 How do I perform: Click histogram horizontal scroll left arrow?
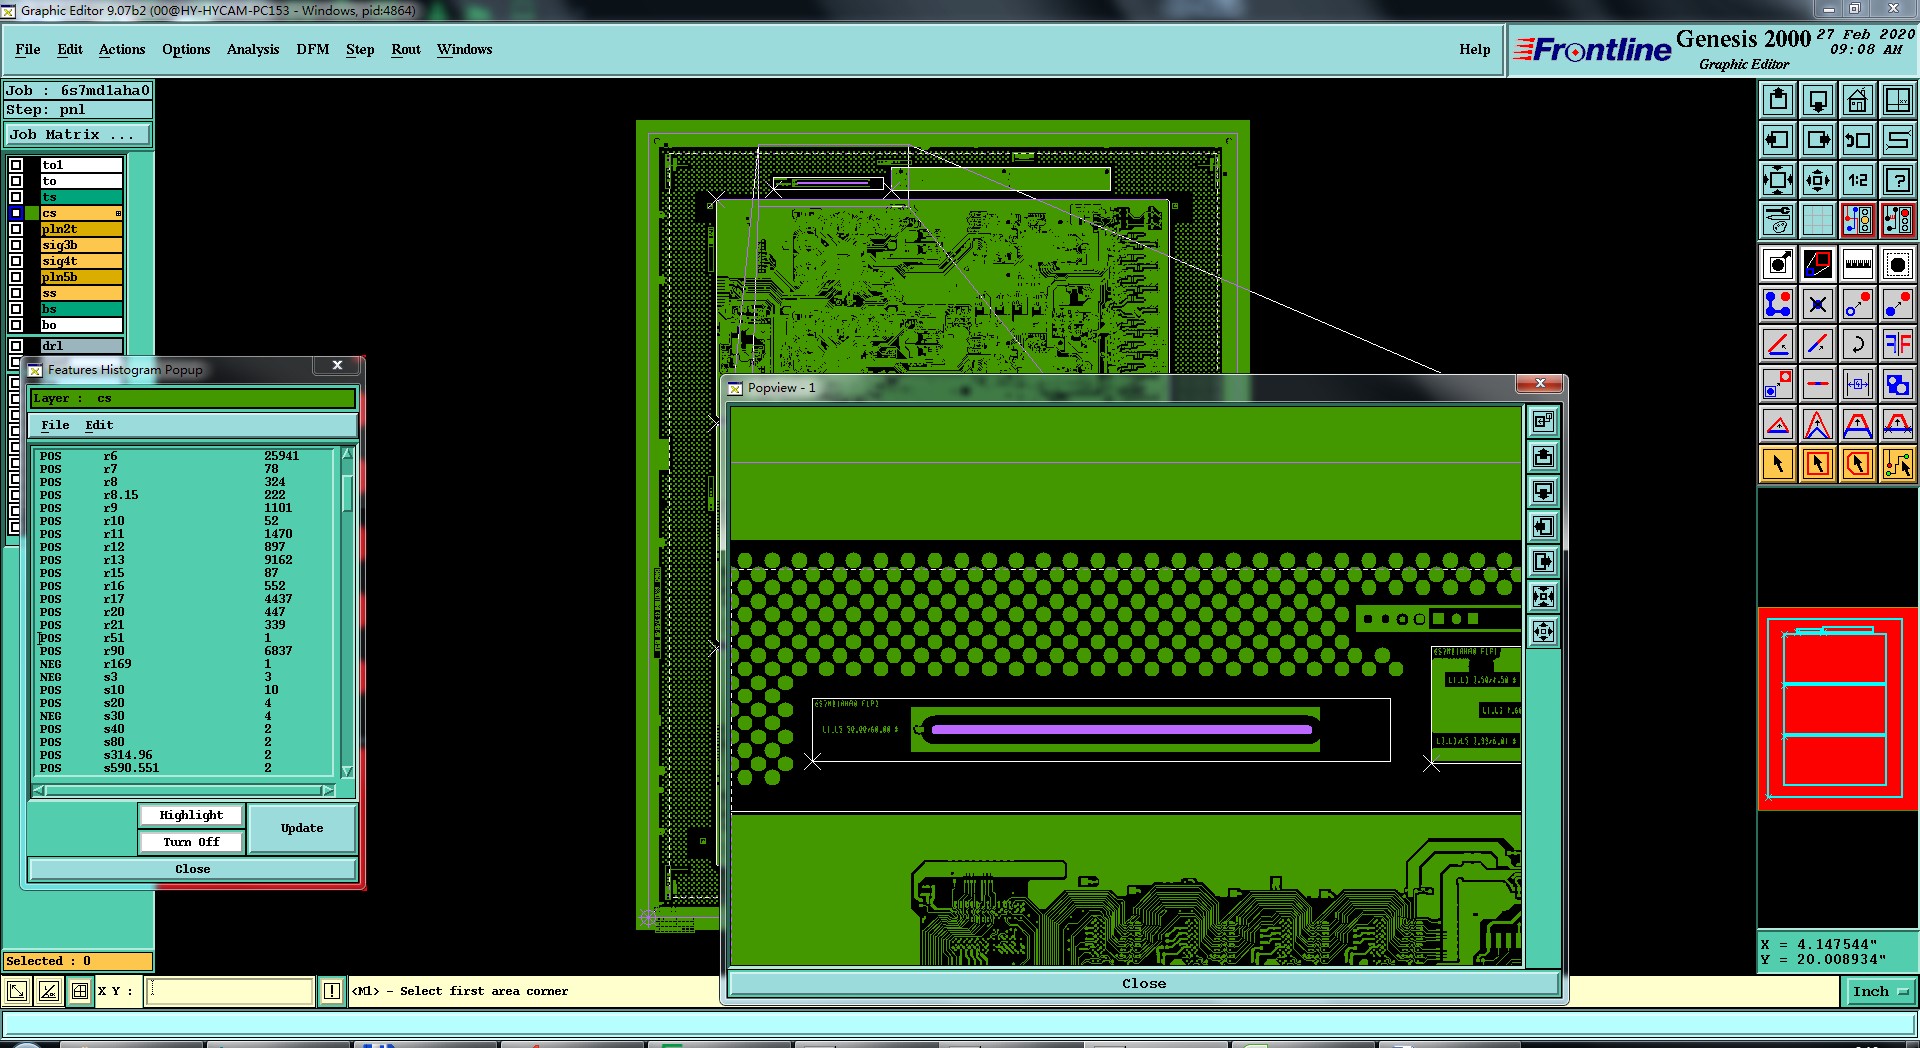click(39, 790)
